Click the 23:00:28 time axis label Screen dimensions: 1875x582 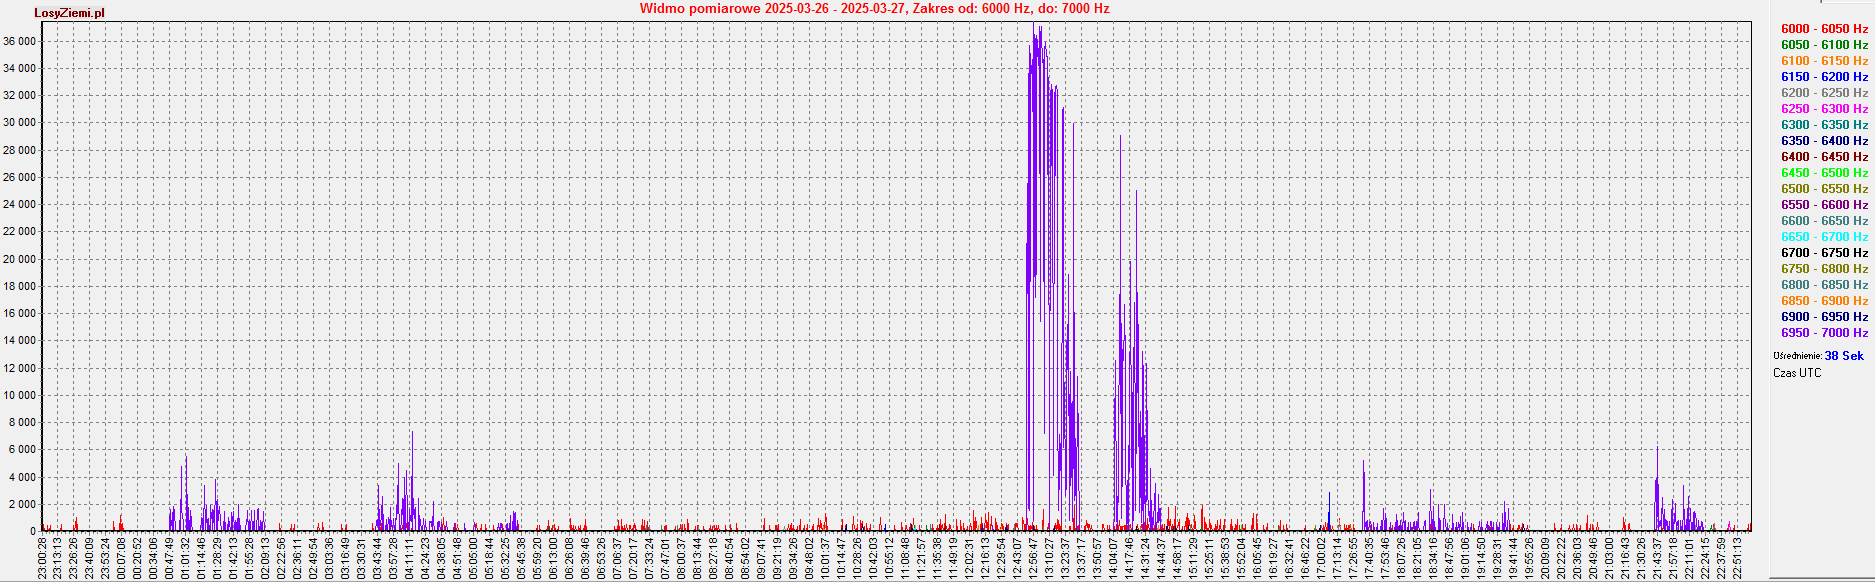click(x=43, y=558)
